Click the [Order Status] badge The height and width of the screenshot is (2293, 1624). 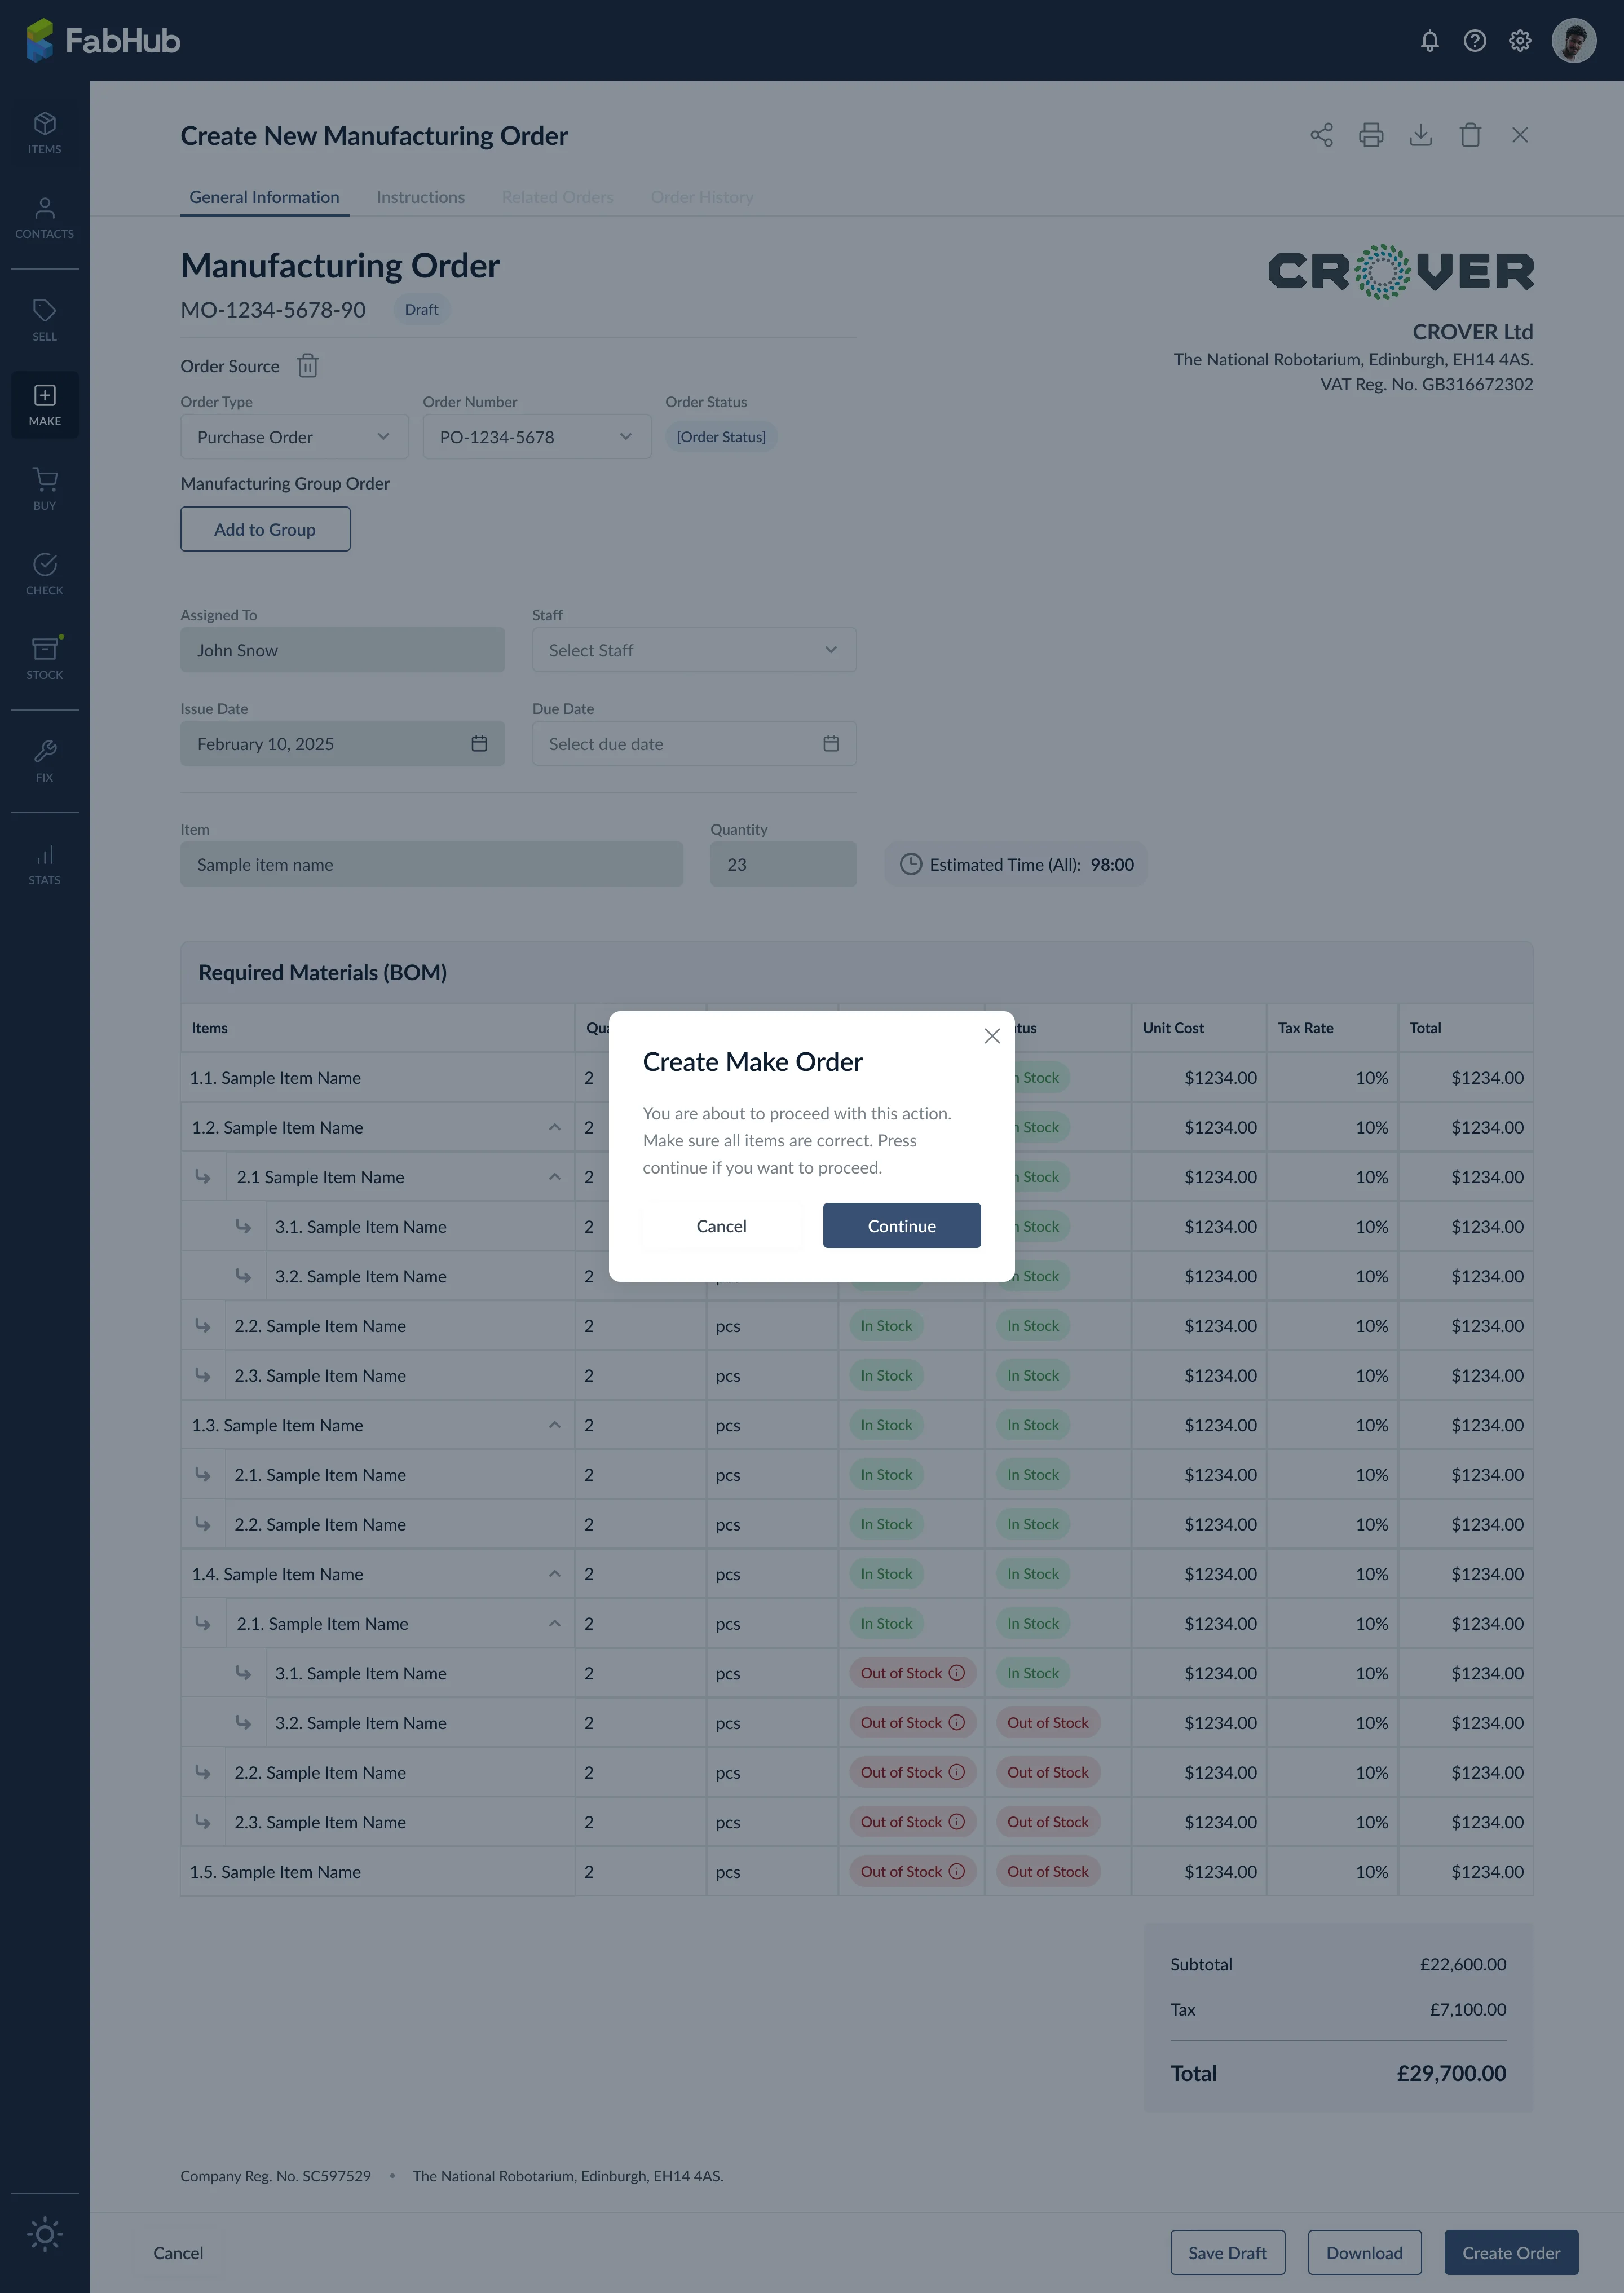(721, 437)
